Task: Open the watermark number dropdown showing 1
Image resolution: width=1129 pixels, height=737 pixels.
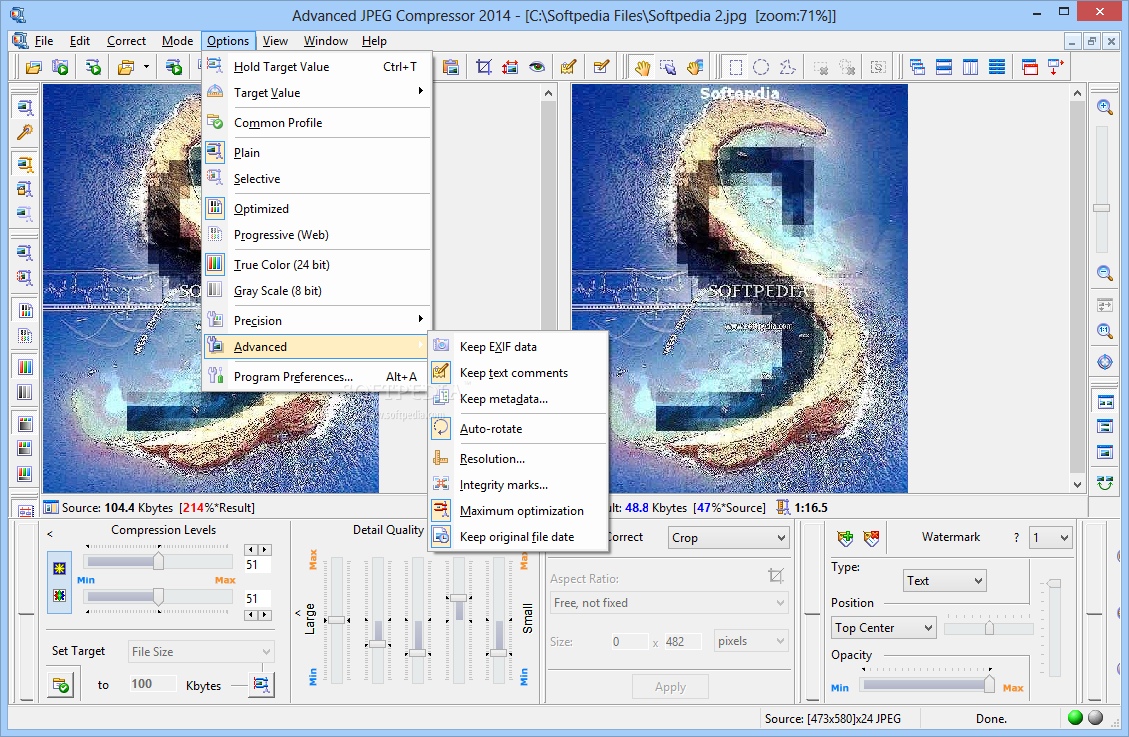Action: [x=1051, y=538]
